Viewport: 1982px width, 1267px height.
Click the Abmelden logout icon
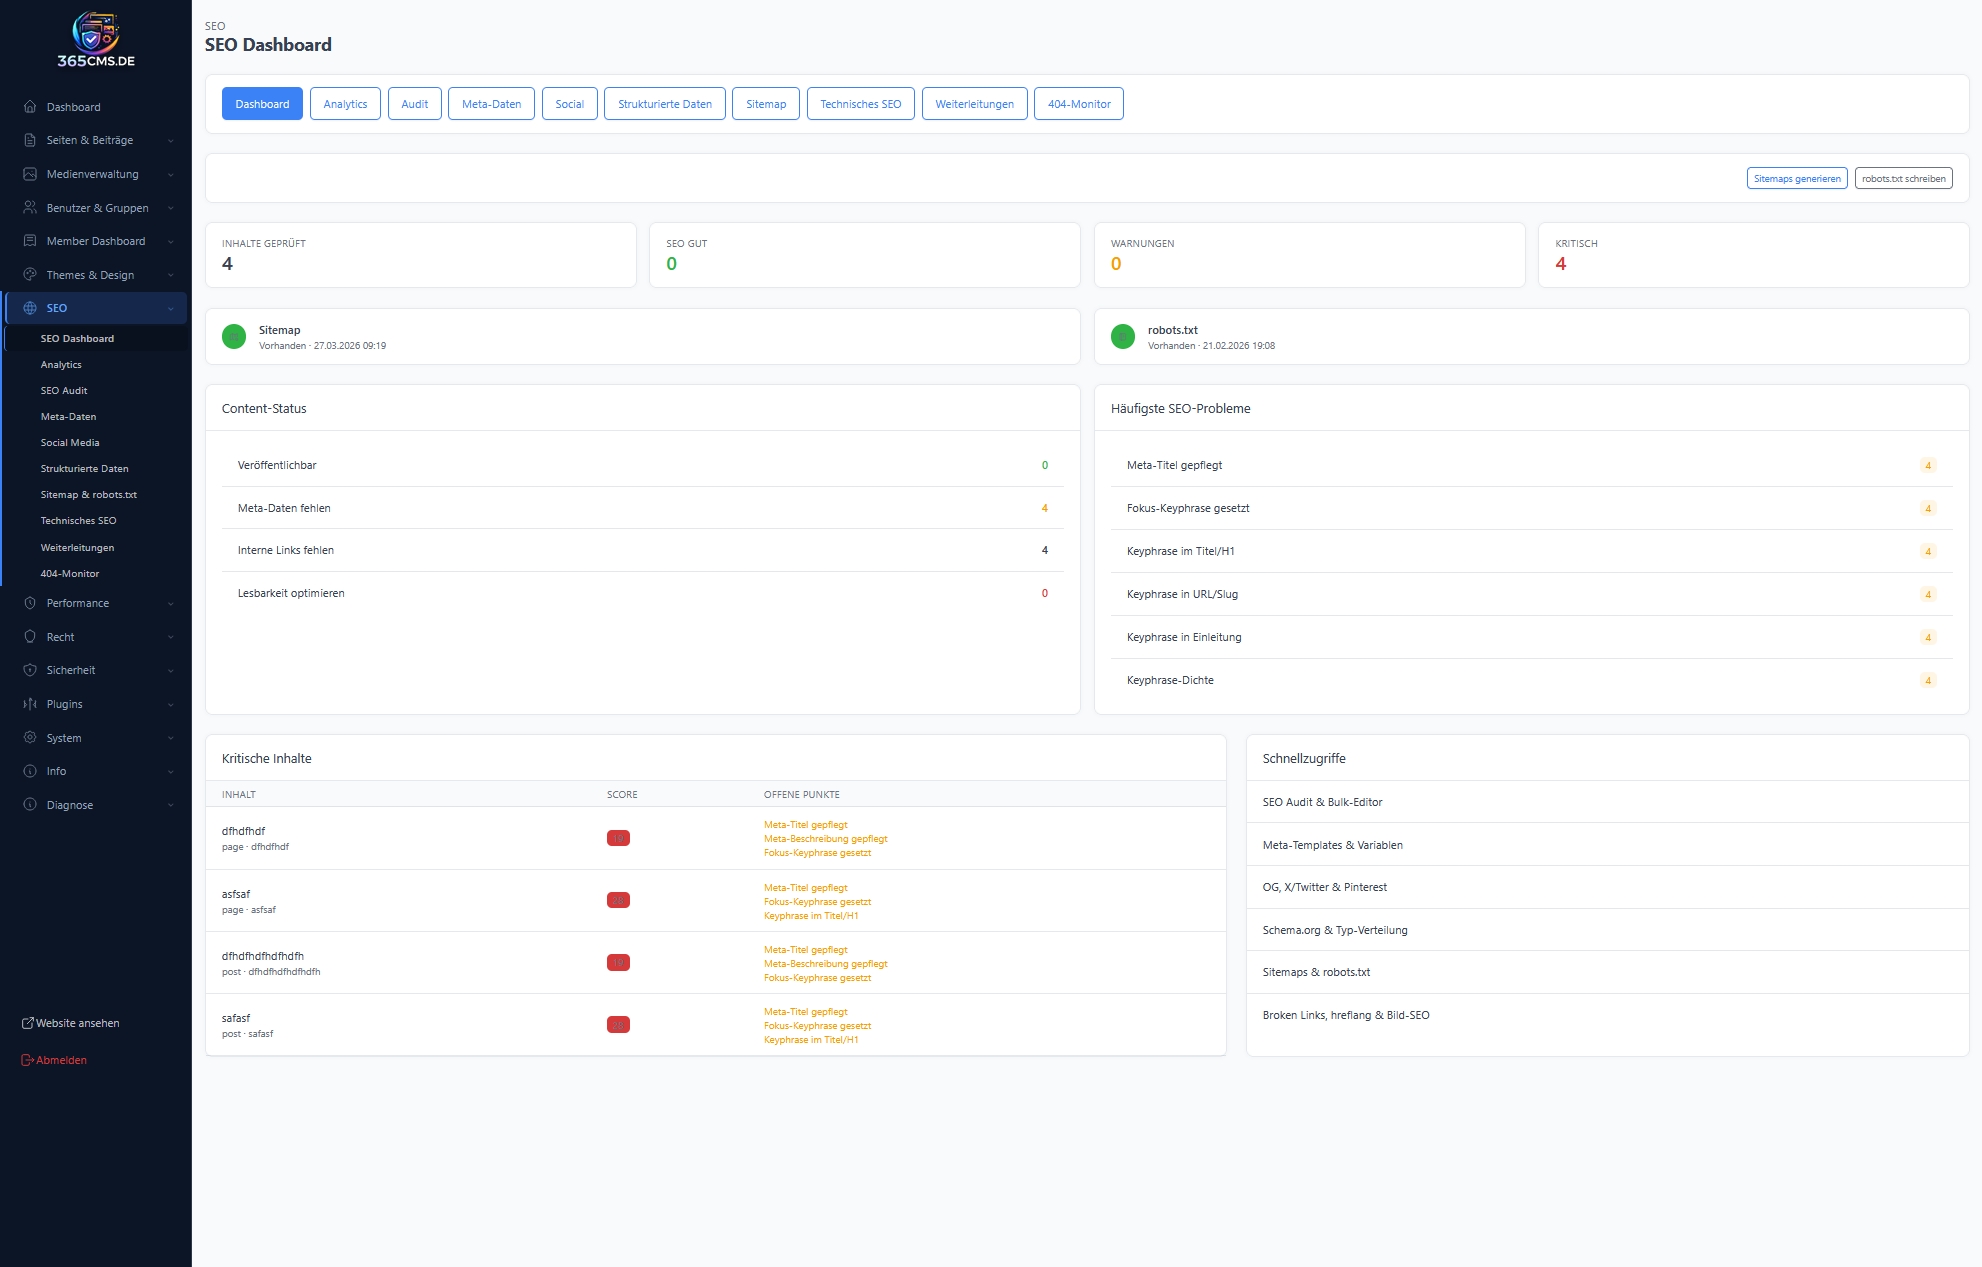point(28,1060)
